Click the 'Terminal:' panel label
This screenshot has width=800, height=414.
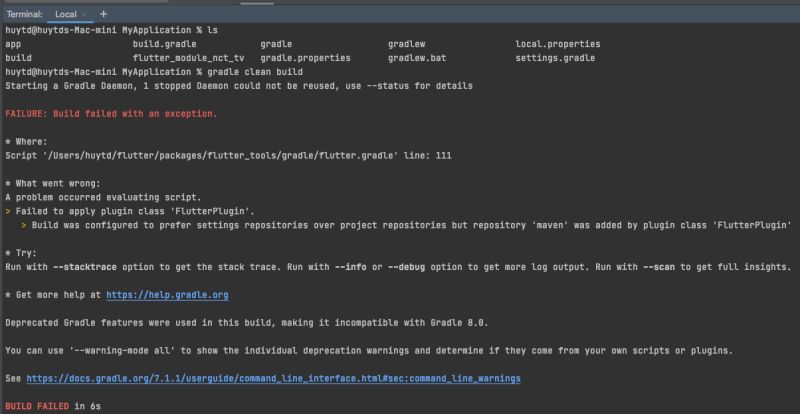point(24,14)
